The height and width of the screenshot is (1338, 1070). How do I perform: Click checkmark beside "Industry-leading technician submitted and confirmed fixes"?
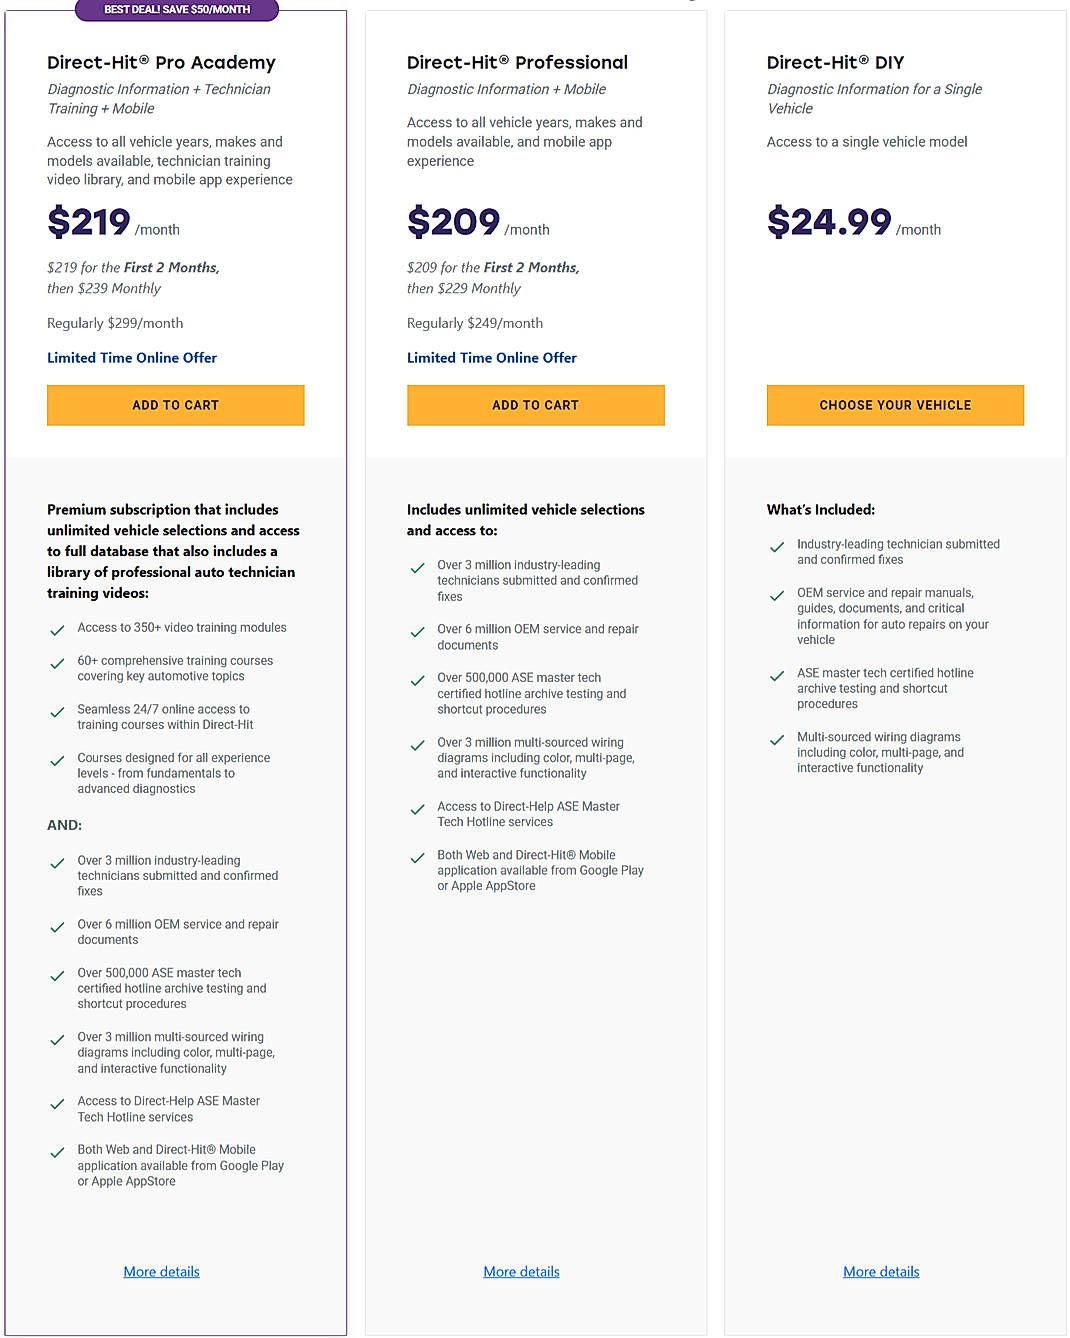(x=777, y=547)
